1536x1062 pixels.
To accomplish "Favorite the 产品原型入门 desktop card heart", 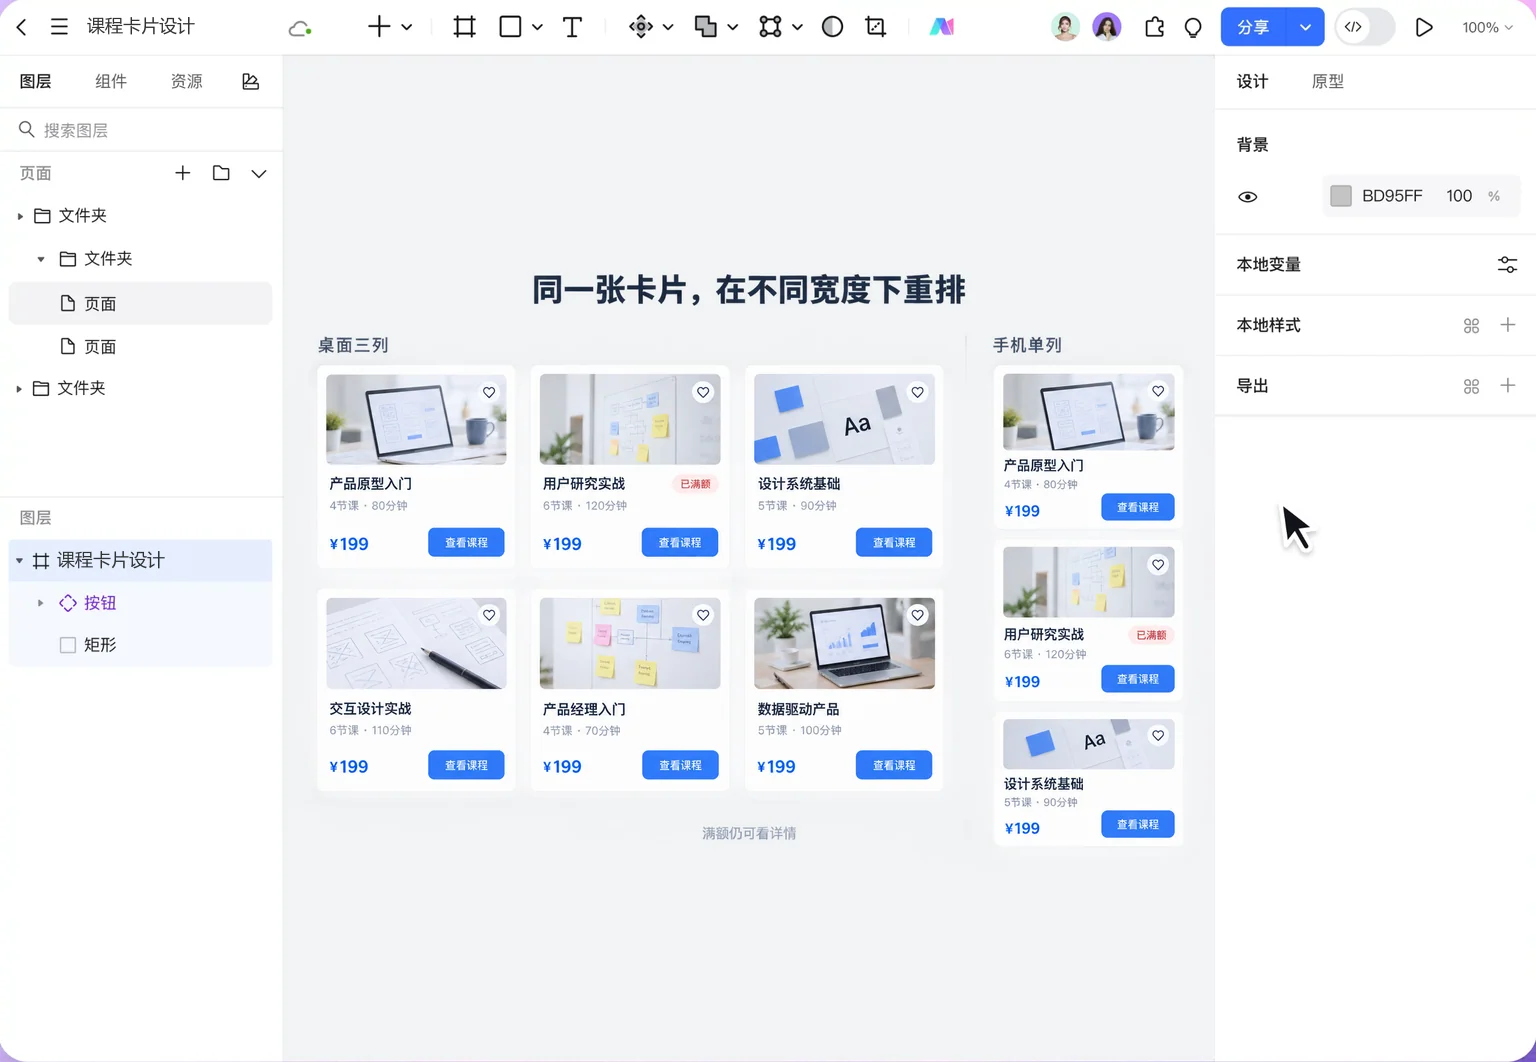I will 489,392.
